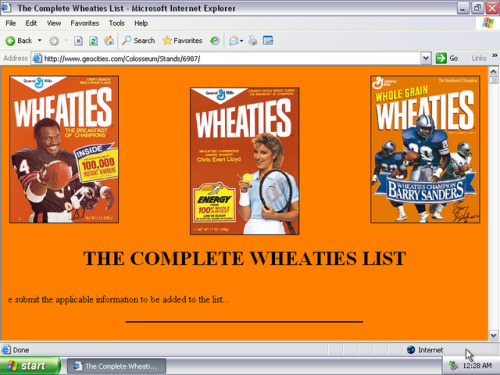Click the Mail envelope icon
Screen dimensions: 500x375
point(233,41)
